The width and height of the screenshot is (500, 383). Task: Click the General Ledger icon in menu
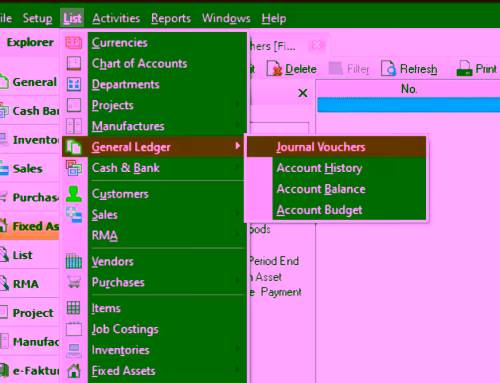point(74,147)
